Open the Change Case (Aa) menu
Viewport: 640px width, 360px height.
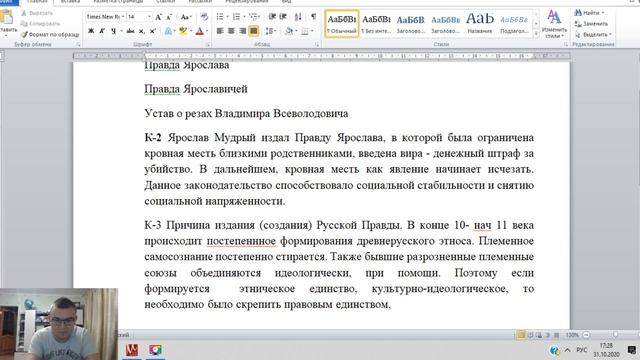tap(186, 17)
